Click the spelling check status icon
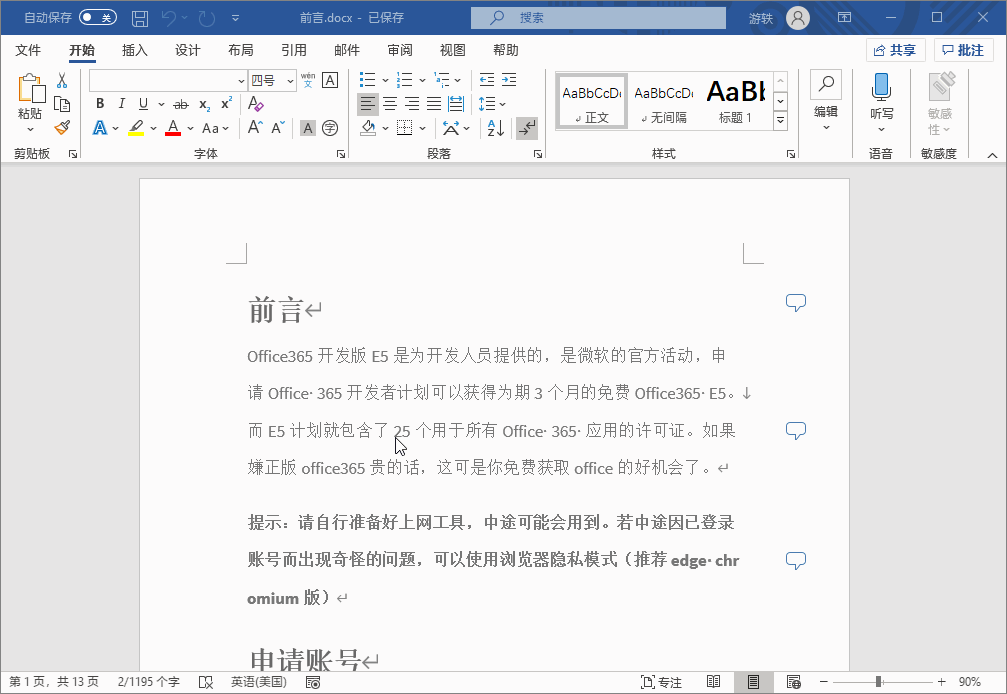Screen dimensions: 1007x694 point(206,682)
